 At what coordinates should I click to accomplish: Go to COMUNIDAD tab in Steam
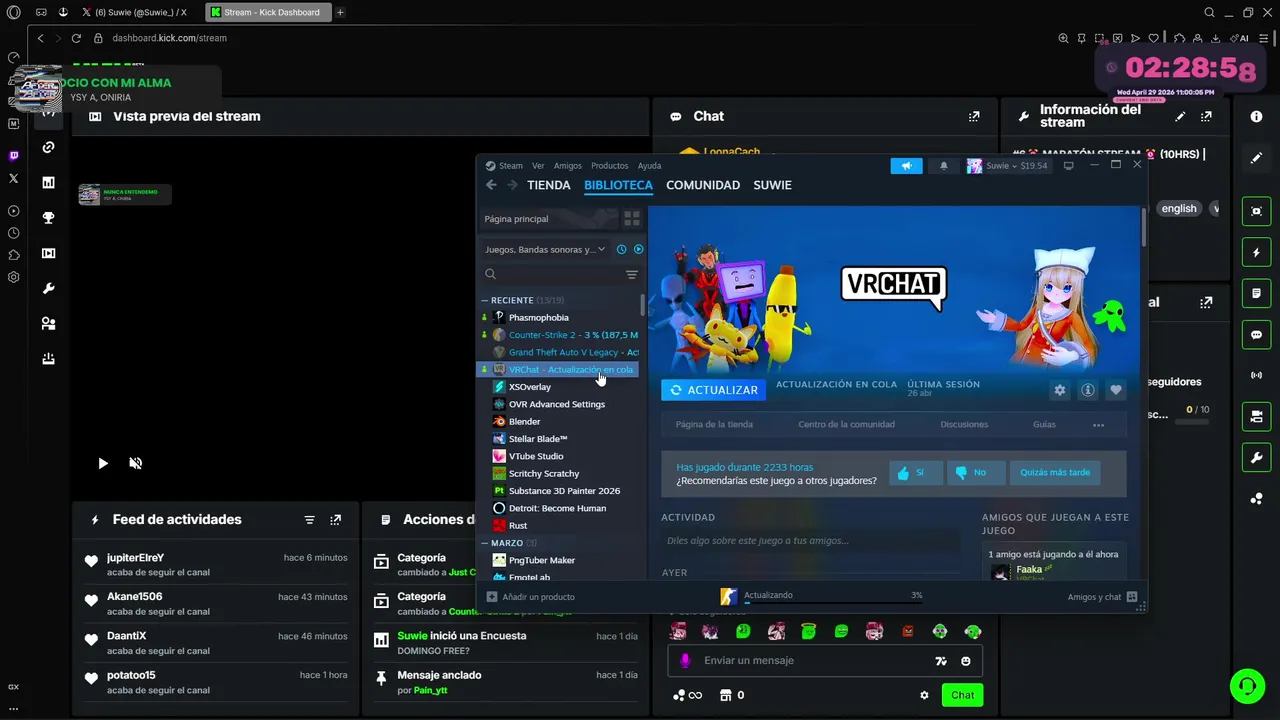click(703, 185)
